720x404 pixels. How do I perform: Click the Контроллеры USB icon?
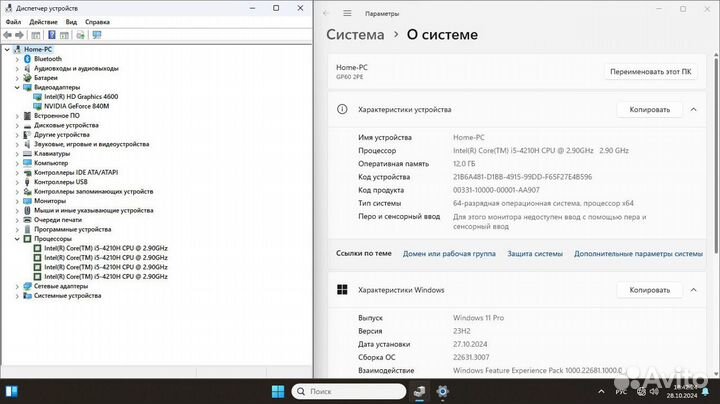pyautogui.click(x=27, y=182)
